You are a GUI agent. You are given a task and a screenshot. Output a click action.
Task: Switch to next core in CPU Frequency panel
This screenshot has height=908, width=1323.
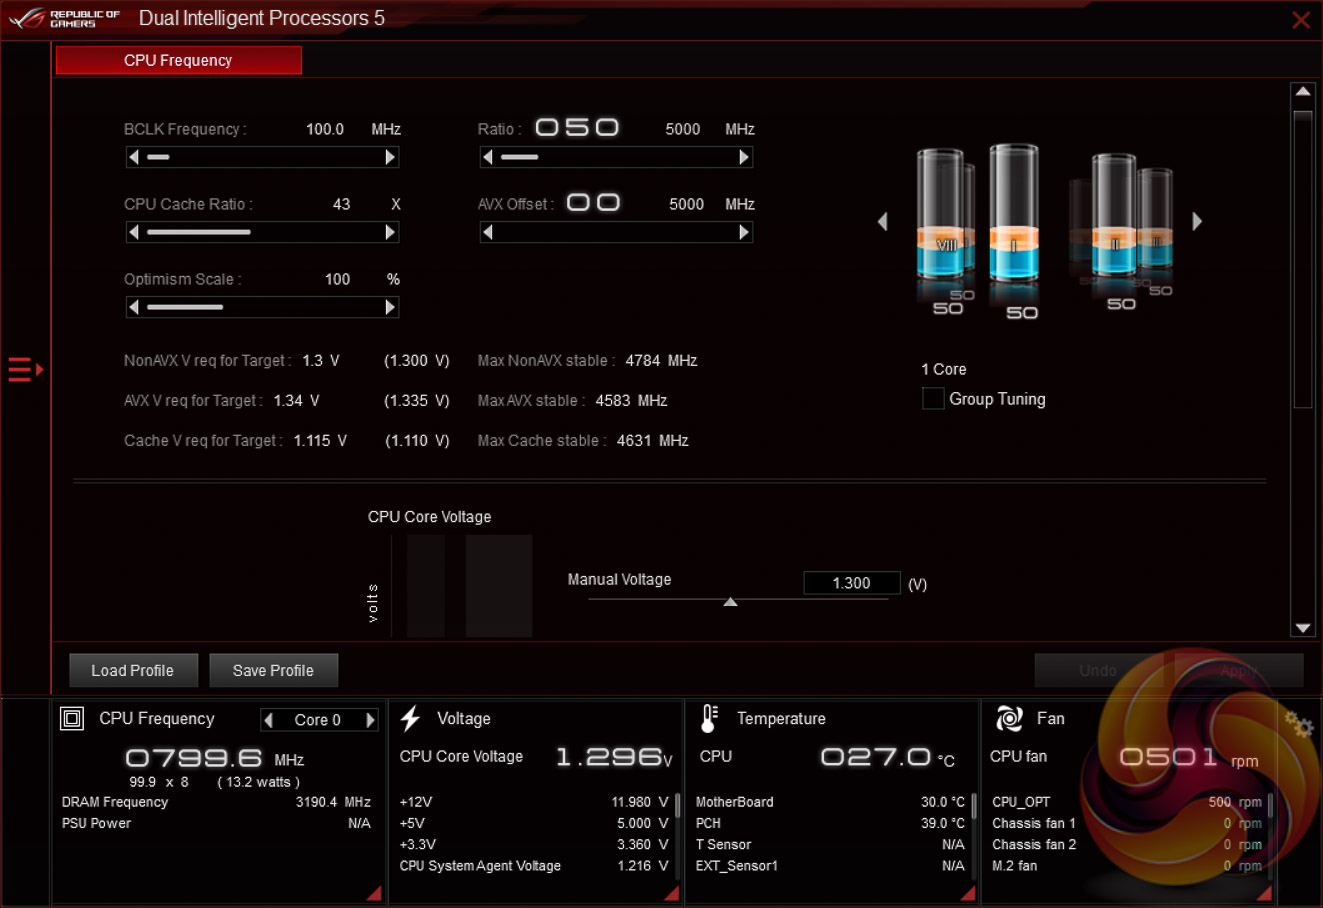coord(370,720)
